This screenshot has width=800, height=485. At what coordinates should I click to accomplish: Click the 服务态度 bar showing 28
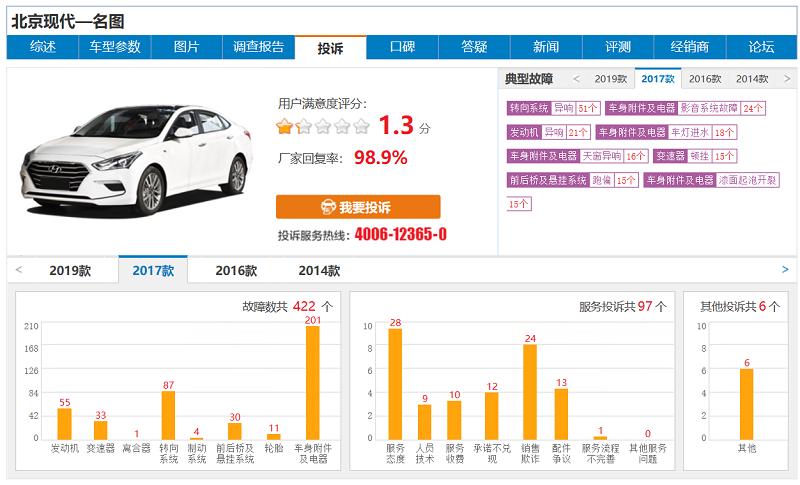click(x=395, y=384)
